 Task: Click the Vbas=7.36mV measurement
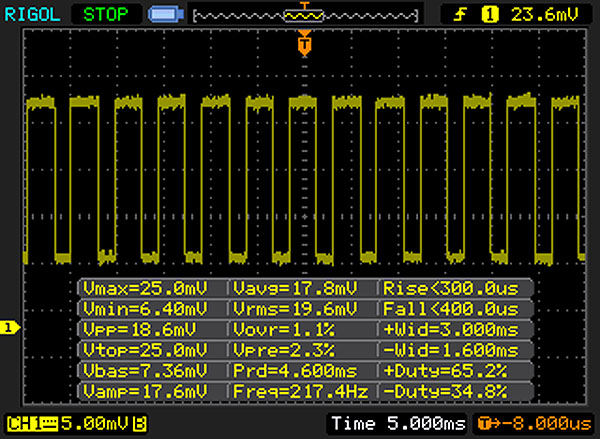(145, 371)
